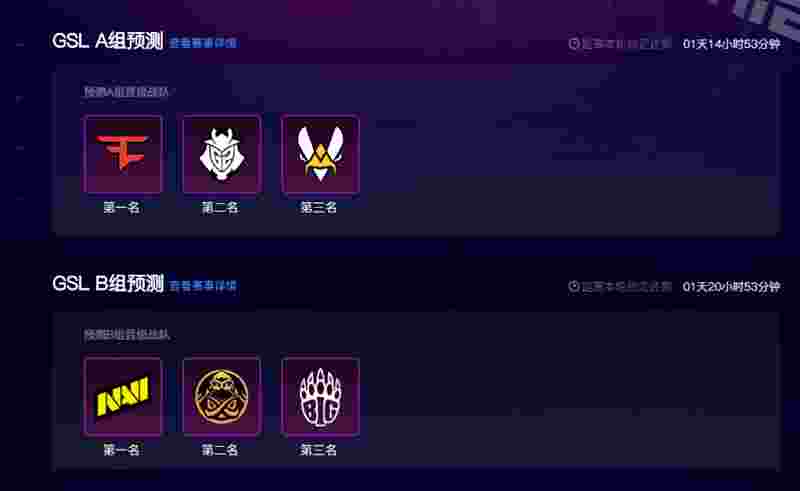Screen dimensions: 800x491
Task: Select the NAVI yellow logo in Group B
Action: (122, 397)
